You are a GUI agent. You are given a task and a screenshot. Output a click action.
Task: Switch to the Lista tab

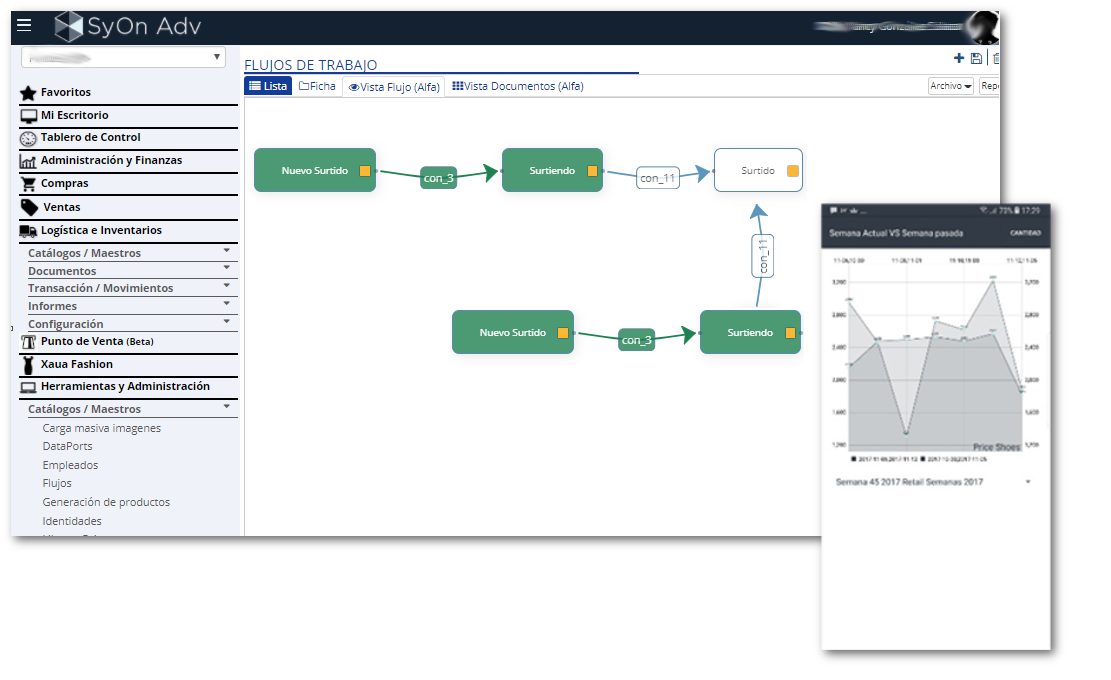268,86
